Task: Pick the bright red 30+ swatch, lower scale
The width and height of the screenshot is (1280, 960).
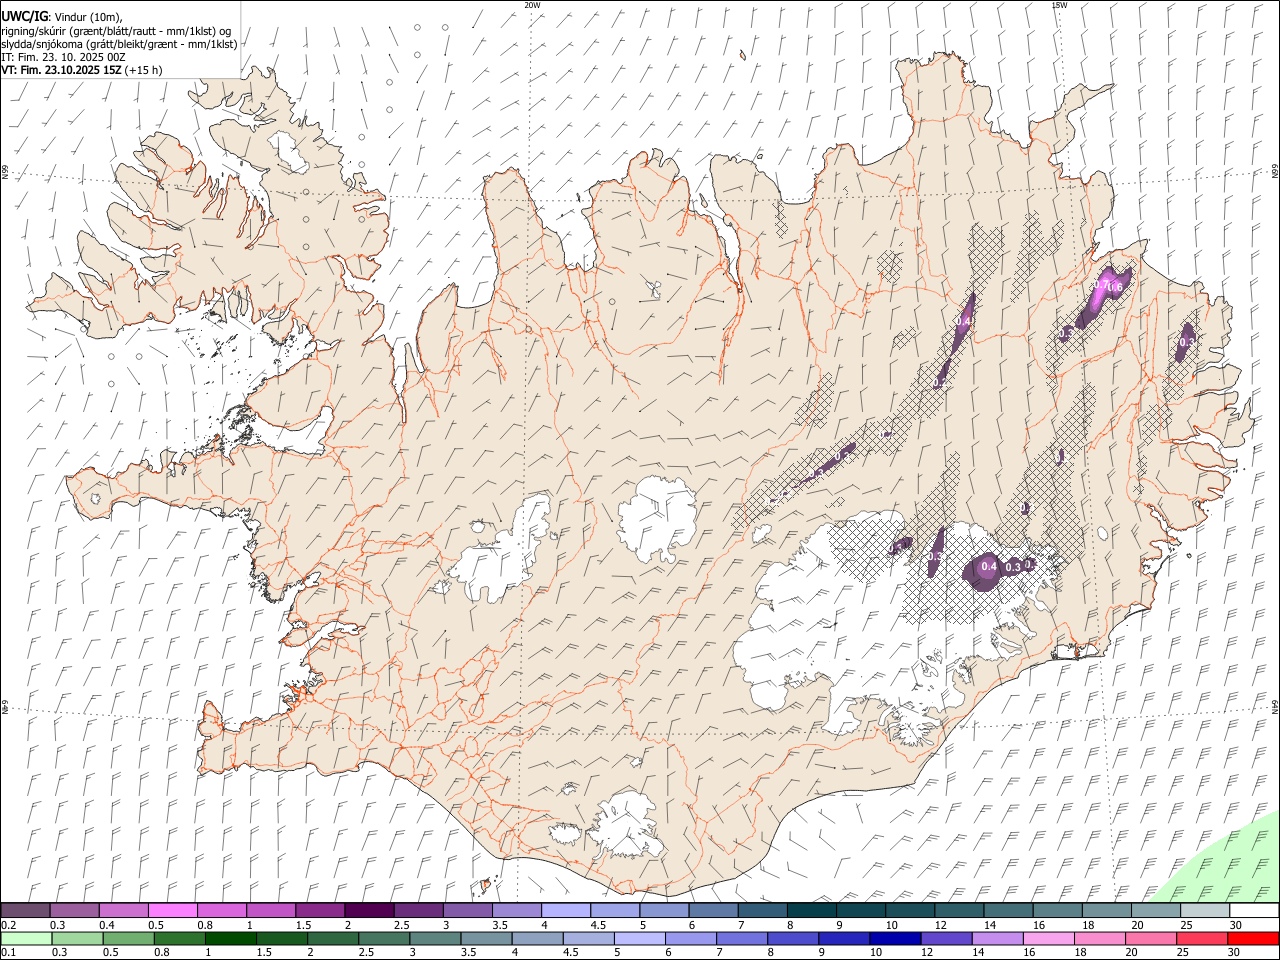Action: pos(1253,938)
